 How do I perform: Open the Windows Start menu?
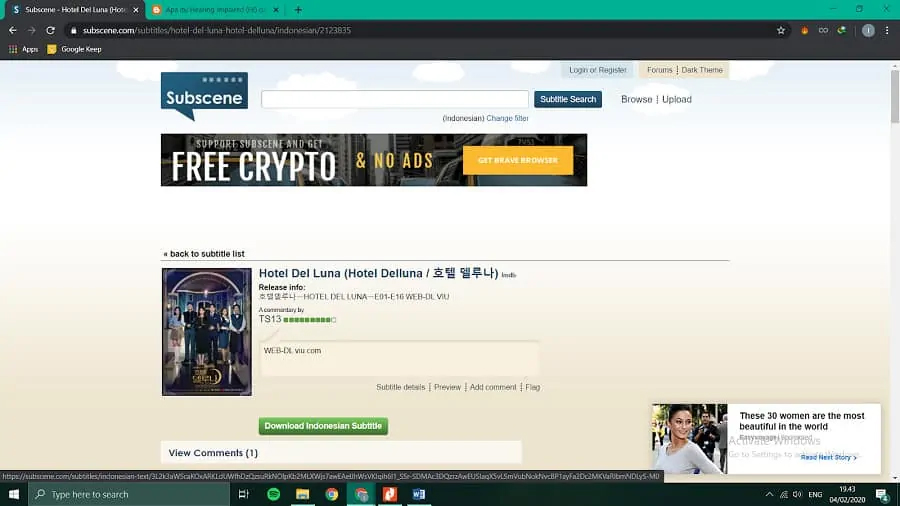(14, 494)
